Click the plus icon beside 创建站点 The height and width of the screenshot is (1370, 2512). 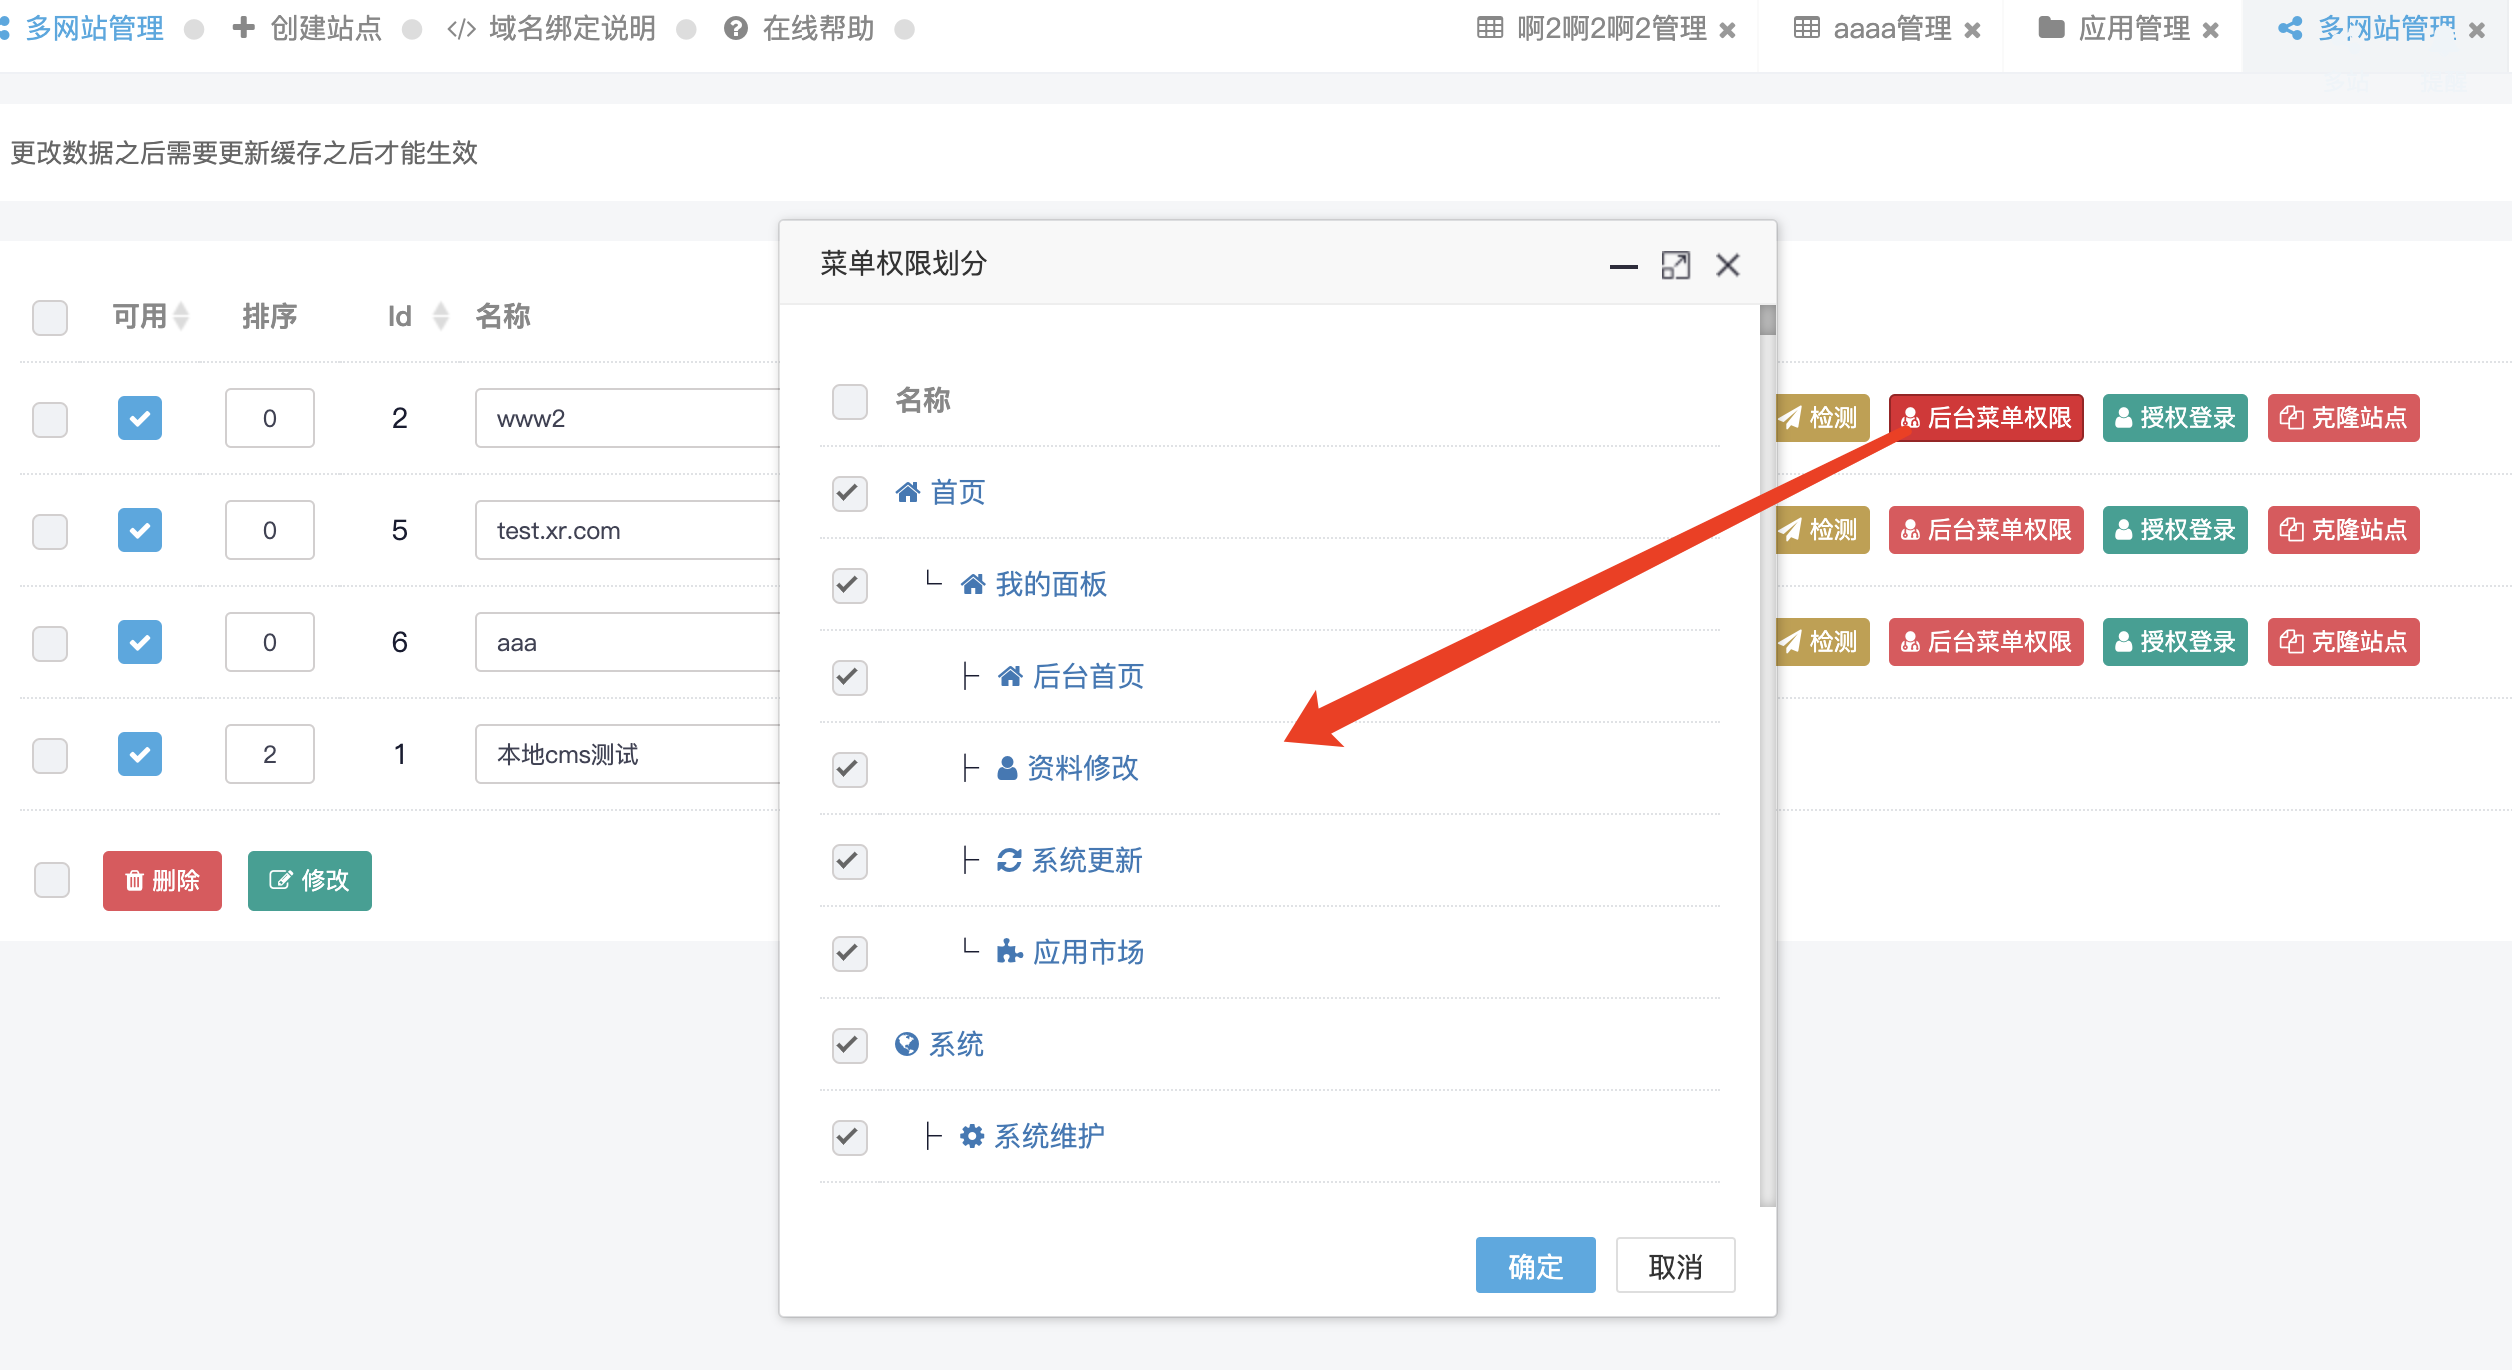(243, 28)
